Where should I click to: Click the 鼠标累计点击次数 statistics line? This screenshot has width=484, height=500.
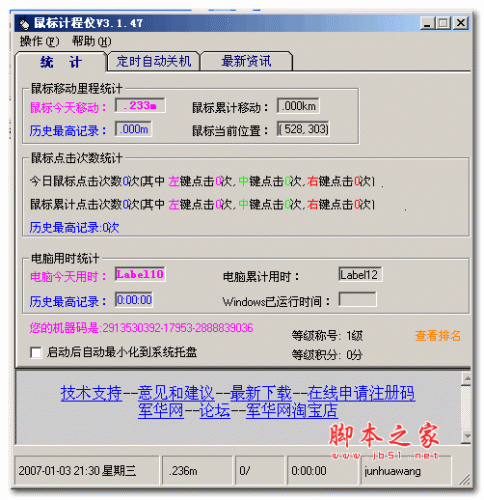[x=202, y=204]
